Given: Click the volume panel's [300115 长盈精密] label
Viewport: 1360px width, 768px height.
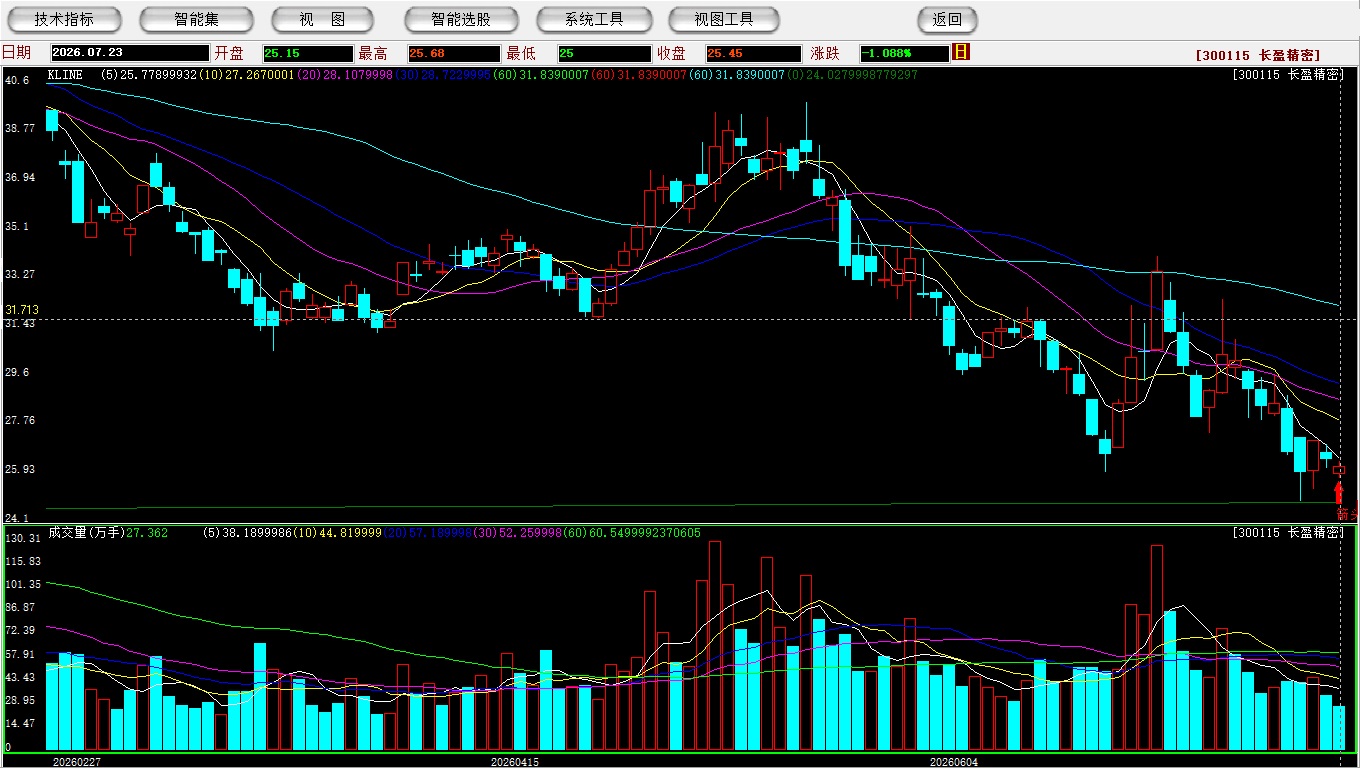Looking at the screenshot, I should [1289, 533].
